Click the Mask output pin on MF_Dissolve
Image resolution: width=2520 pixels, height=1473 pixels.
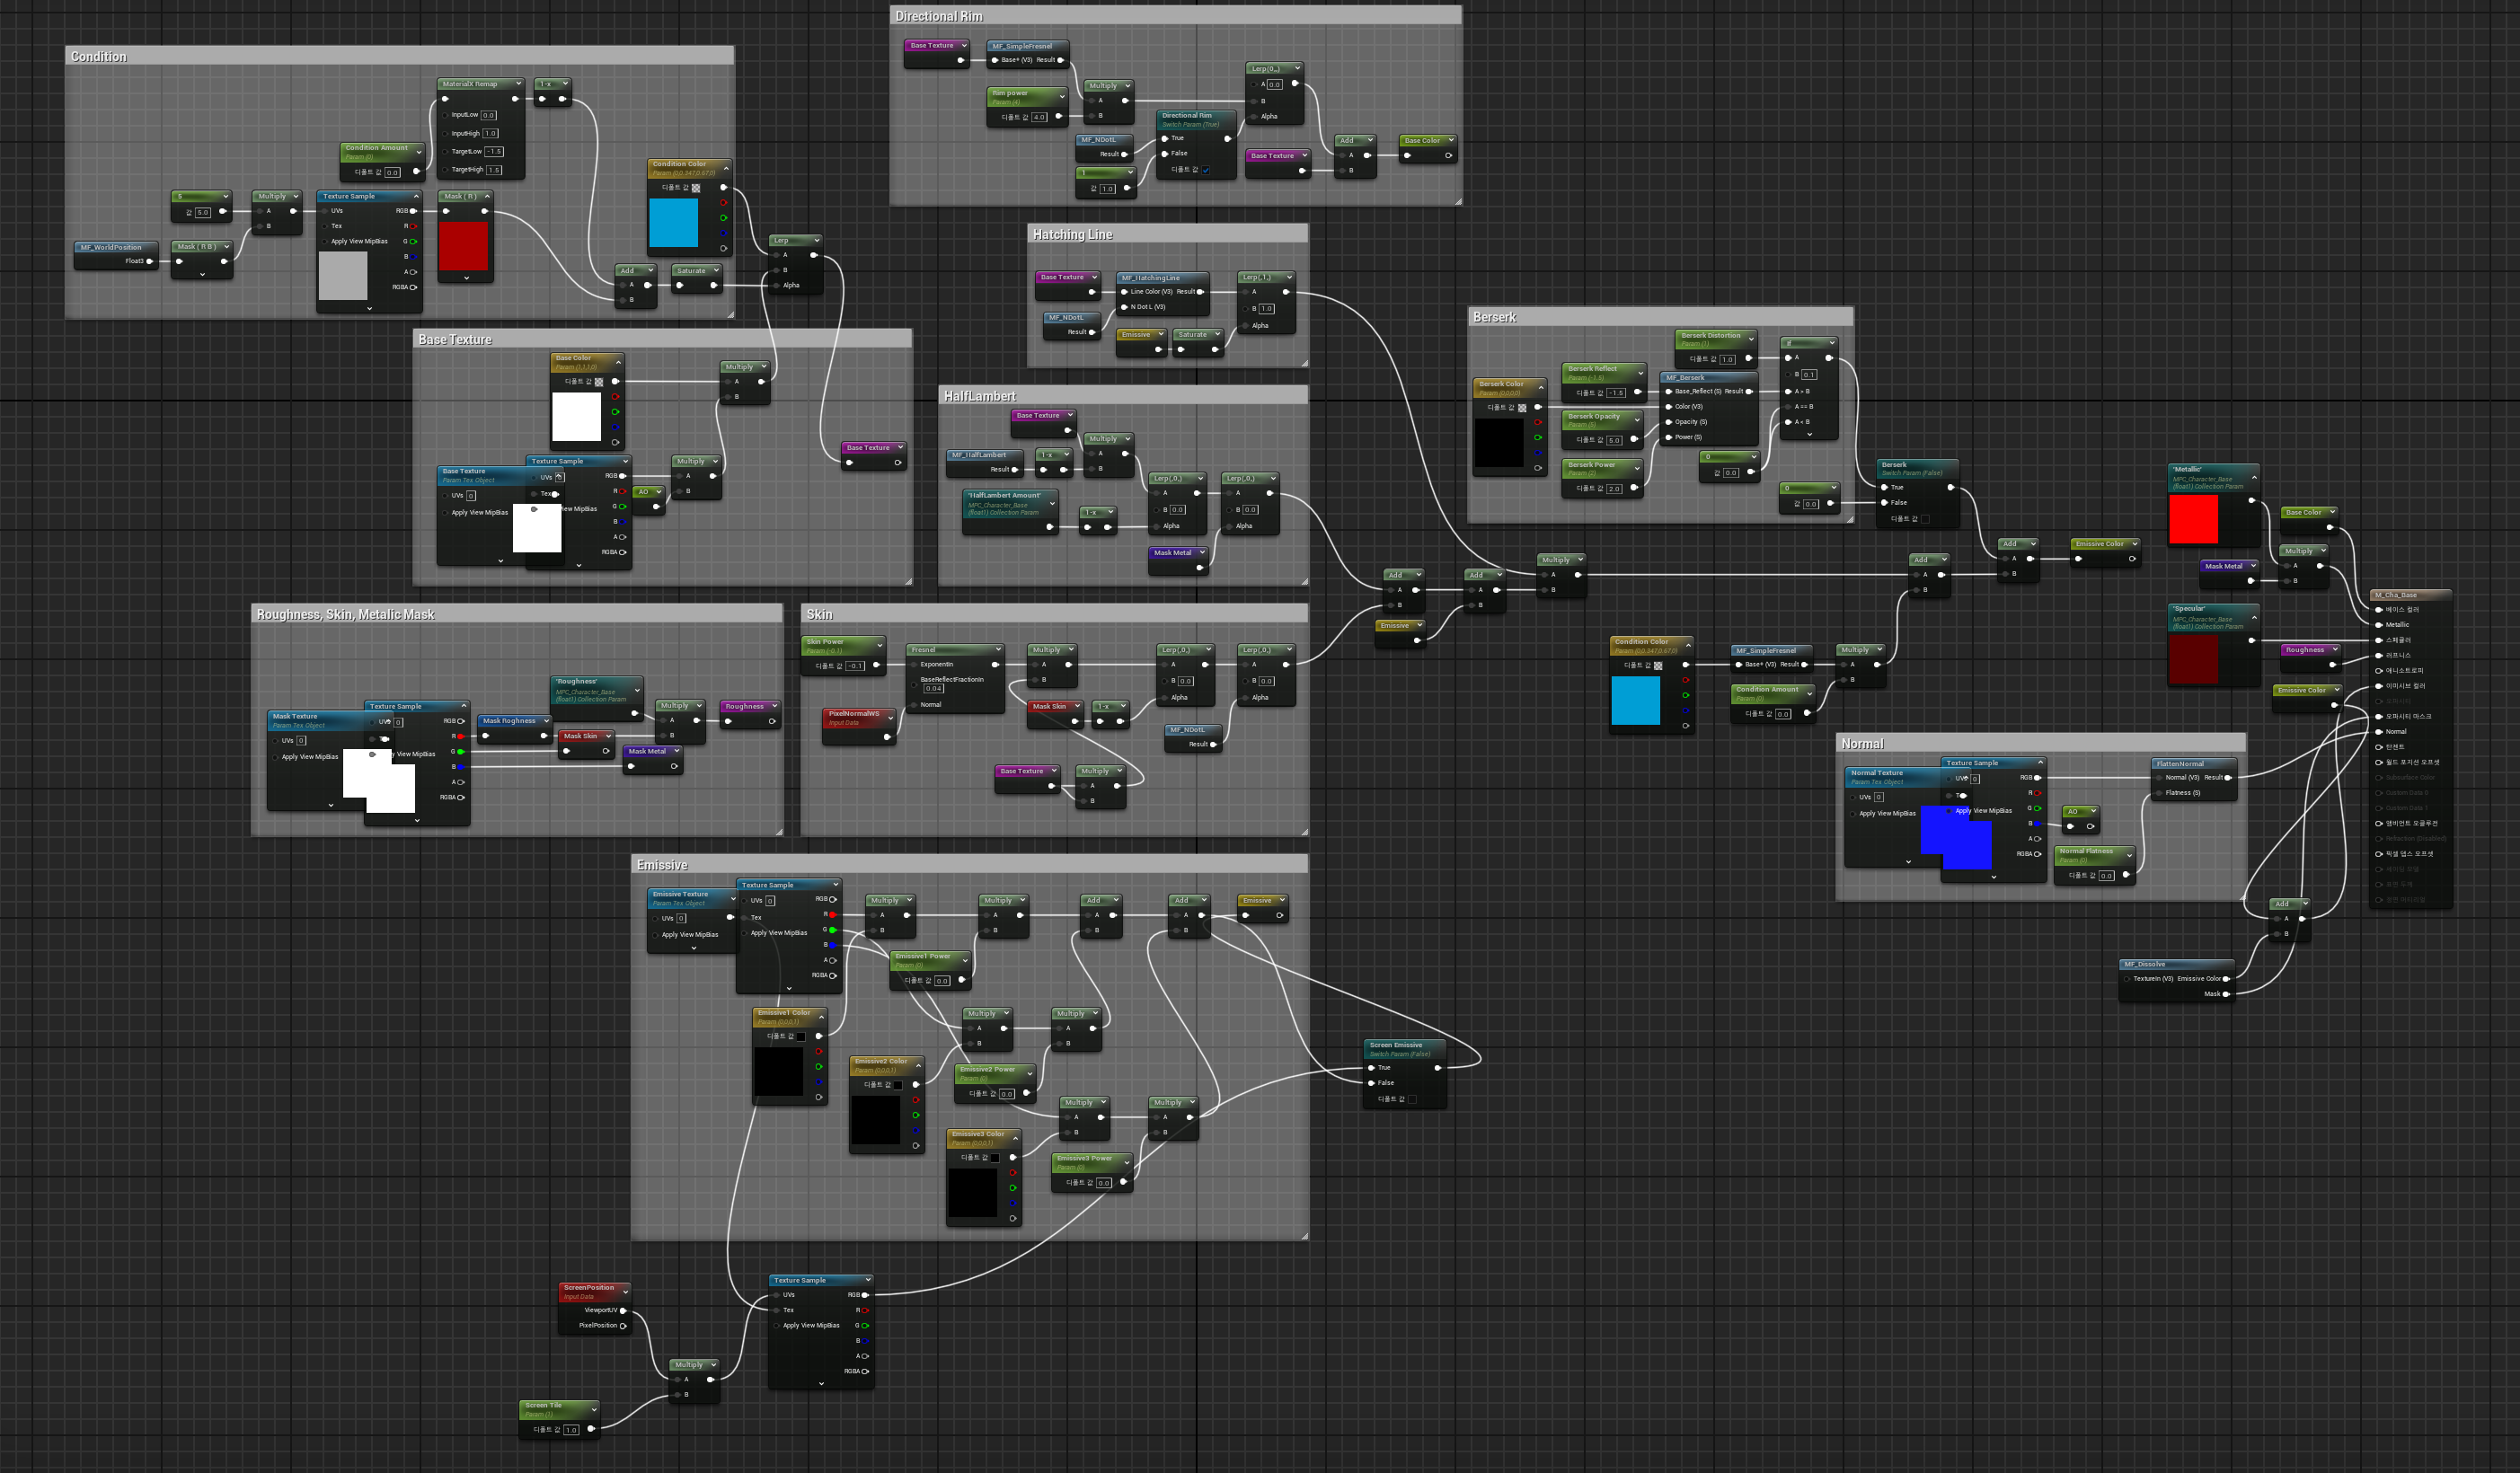(x=2226, y=994)
